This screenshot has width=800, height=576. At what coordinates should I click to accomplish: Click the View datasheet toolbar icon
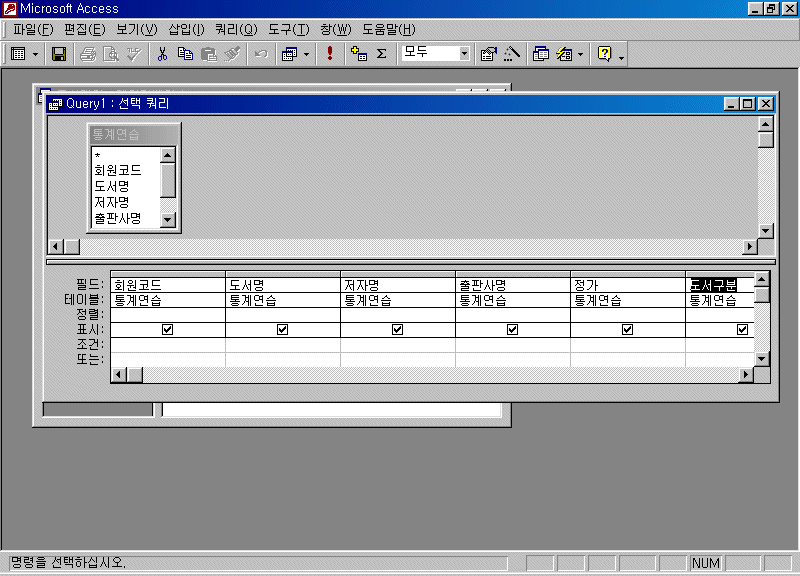click(18, 54)
